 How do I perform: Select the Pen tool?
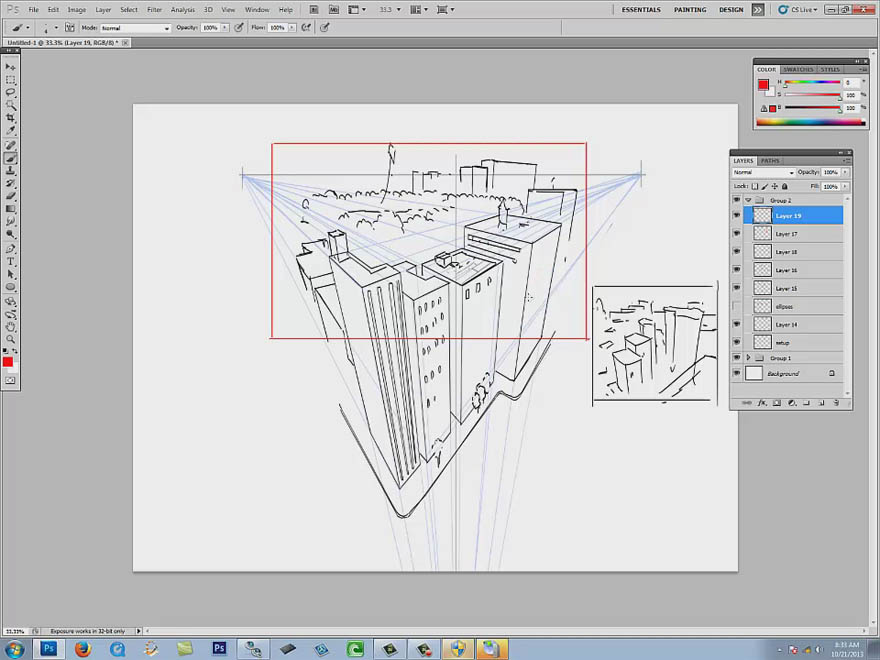coord(10,249)
